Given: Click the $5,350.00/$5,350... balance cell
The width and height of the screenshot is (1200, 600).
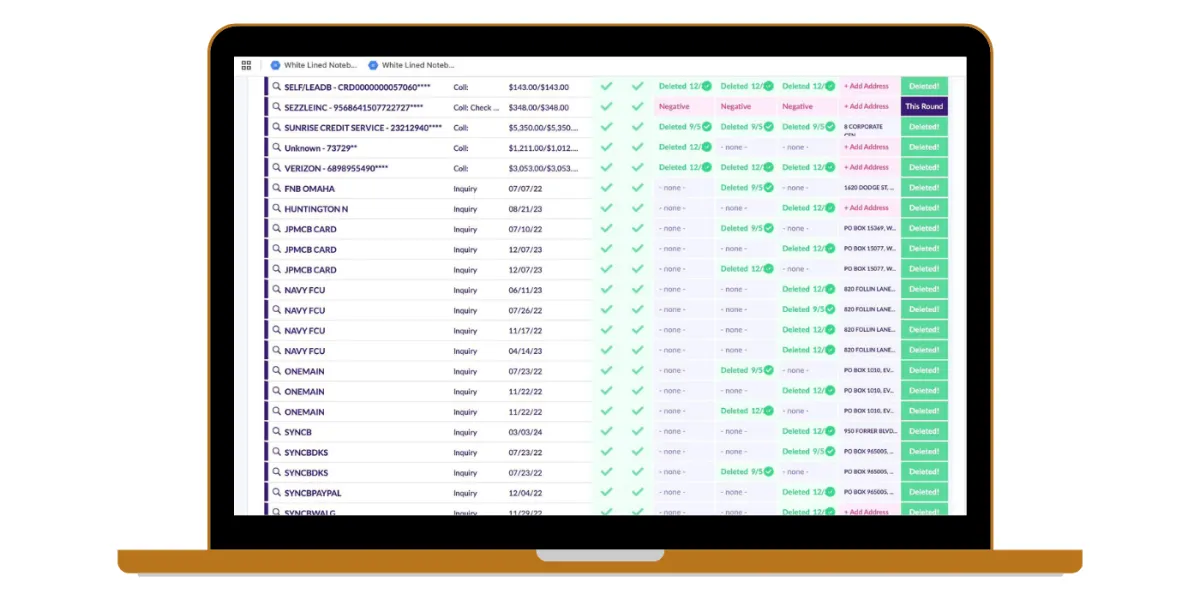Looking at the screenshot, I should (x=542, y=128).
